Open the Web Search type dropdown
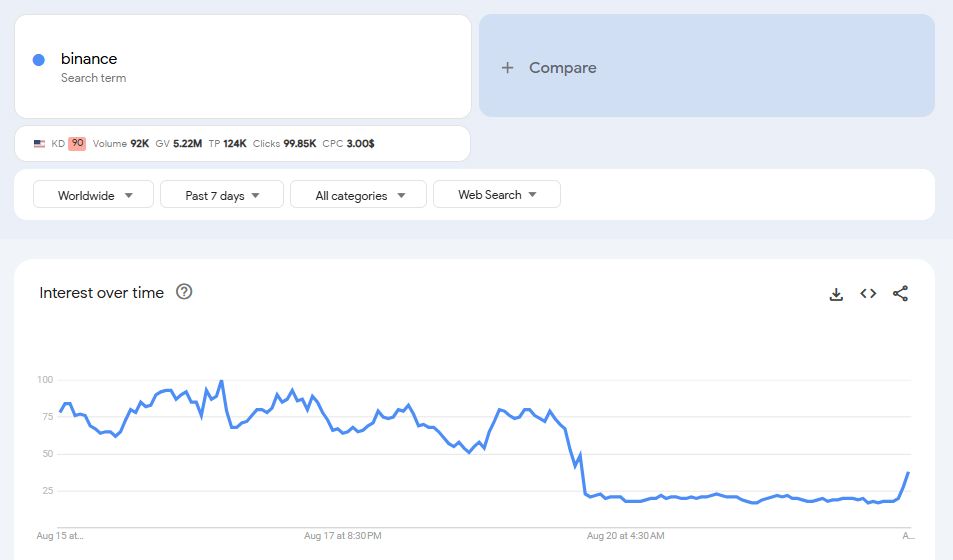 click(x=497, y=195)
